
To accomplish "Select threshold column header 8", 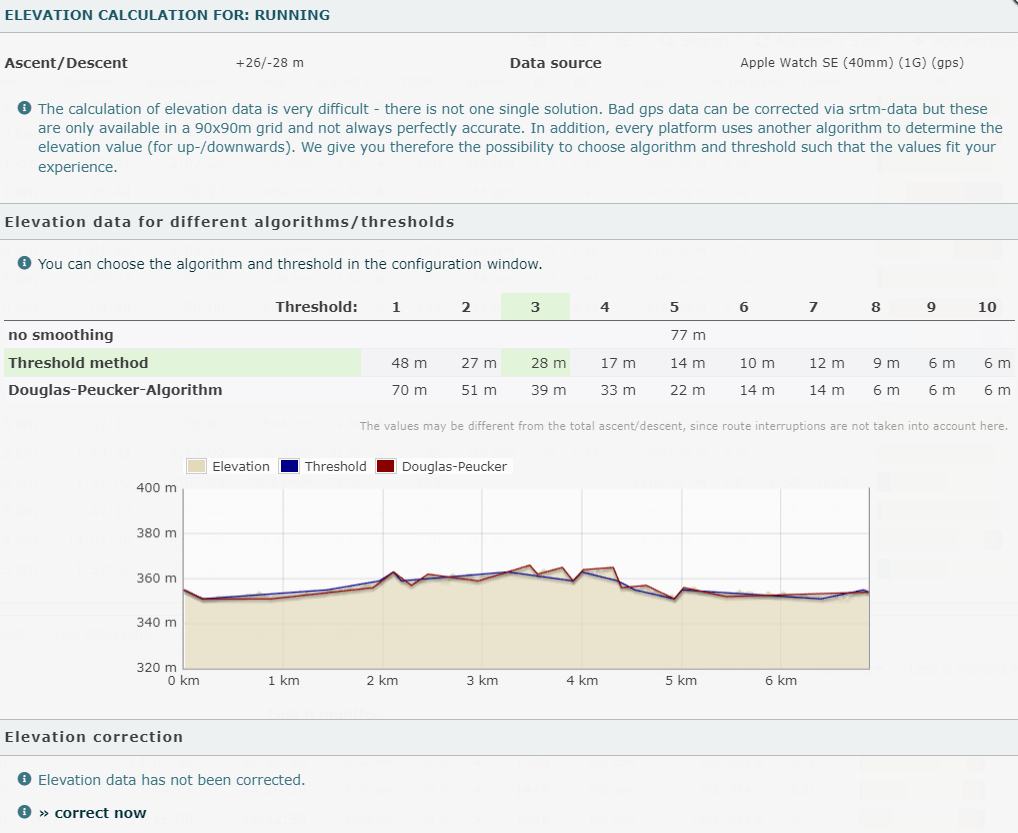I will pos(876,307).
